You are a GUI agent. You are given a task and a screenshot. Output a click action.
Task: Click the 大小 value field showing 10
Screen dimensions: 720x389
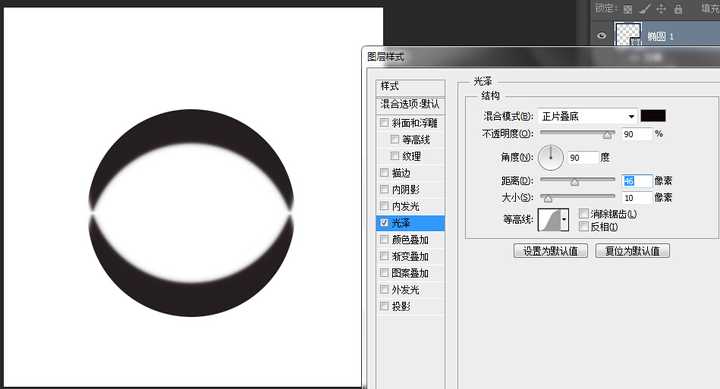tap(637, 198)
